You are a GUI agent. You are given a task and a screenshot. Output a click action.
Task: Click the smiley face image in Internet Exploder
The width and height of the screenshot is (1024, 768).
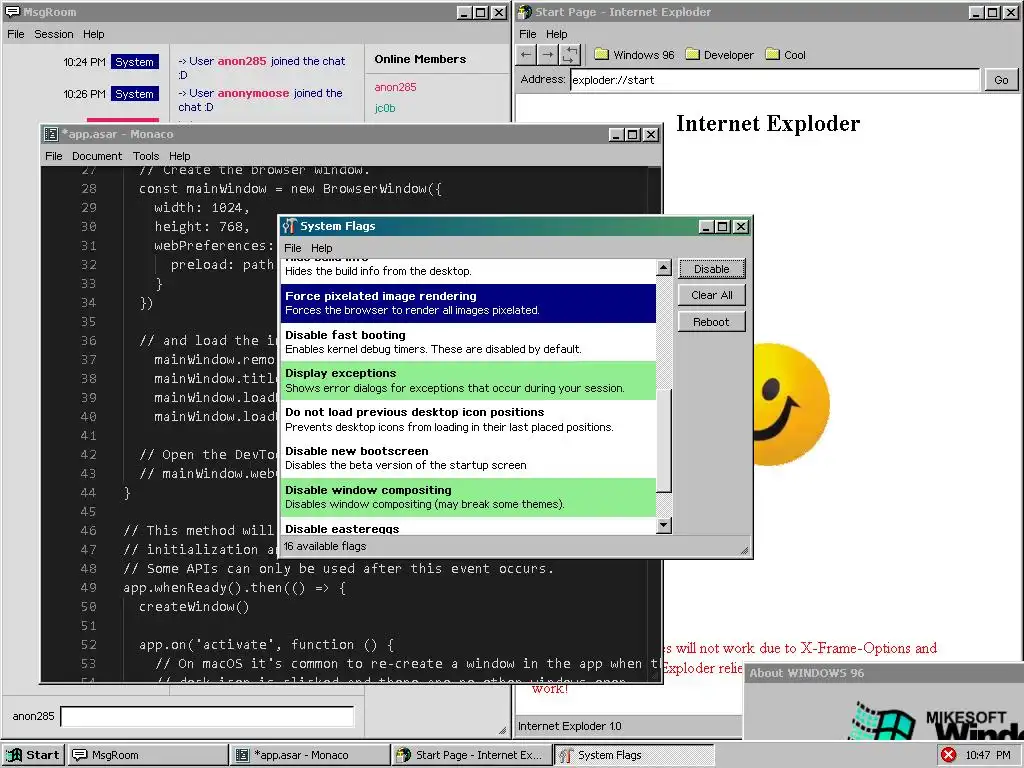[791, 404]
